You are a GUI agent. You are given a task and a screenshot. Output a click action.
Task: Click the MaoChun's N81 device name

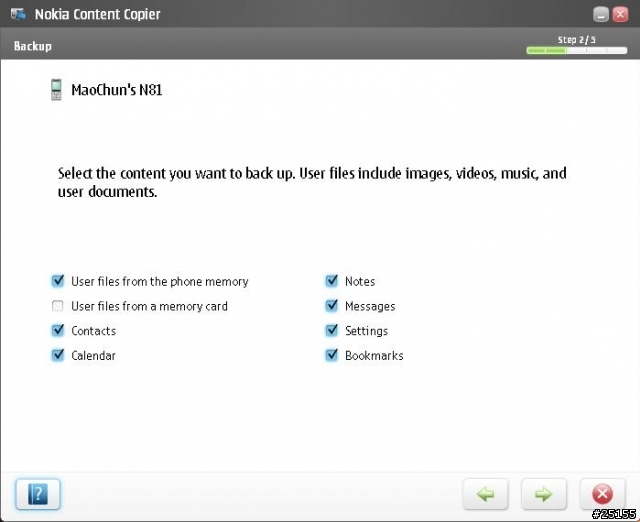pyautogui.click(x=117, y=90)
